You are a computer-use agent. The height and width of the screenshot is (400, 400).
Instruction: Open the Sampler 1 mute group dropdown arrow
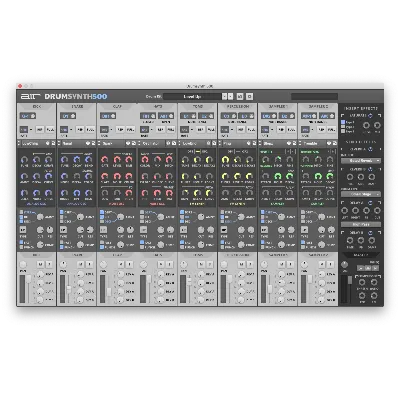[273, 129]
